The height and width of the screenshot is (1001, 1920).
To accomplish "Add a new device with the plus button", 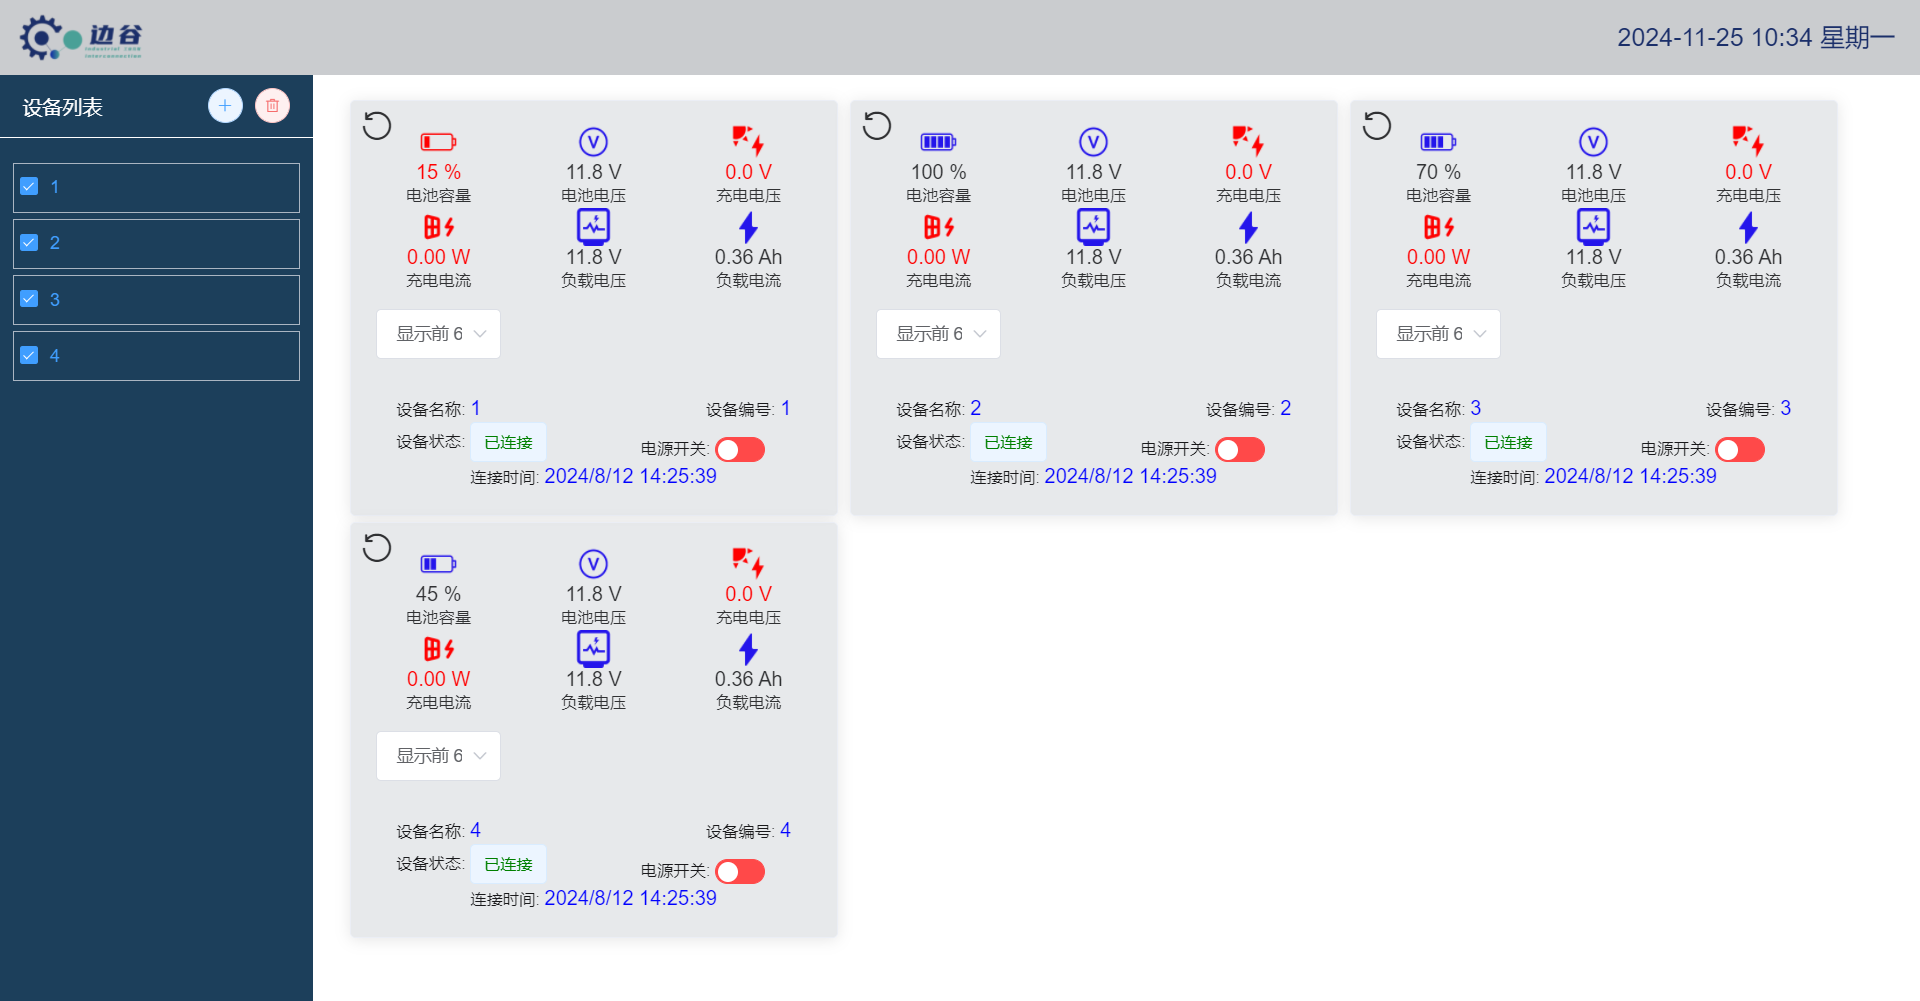I will click(225, 106).
